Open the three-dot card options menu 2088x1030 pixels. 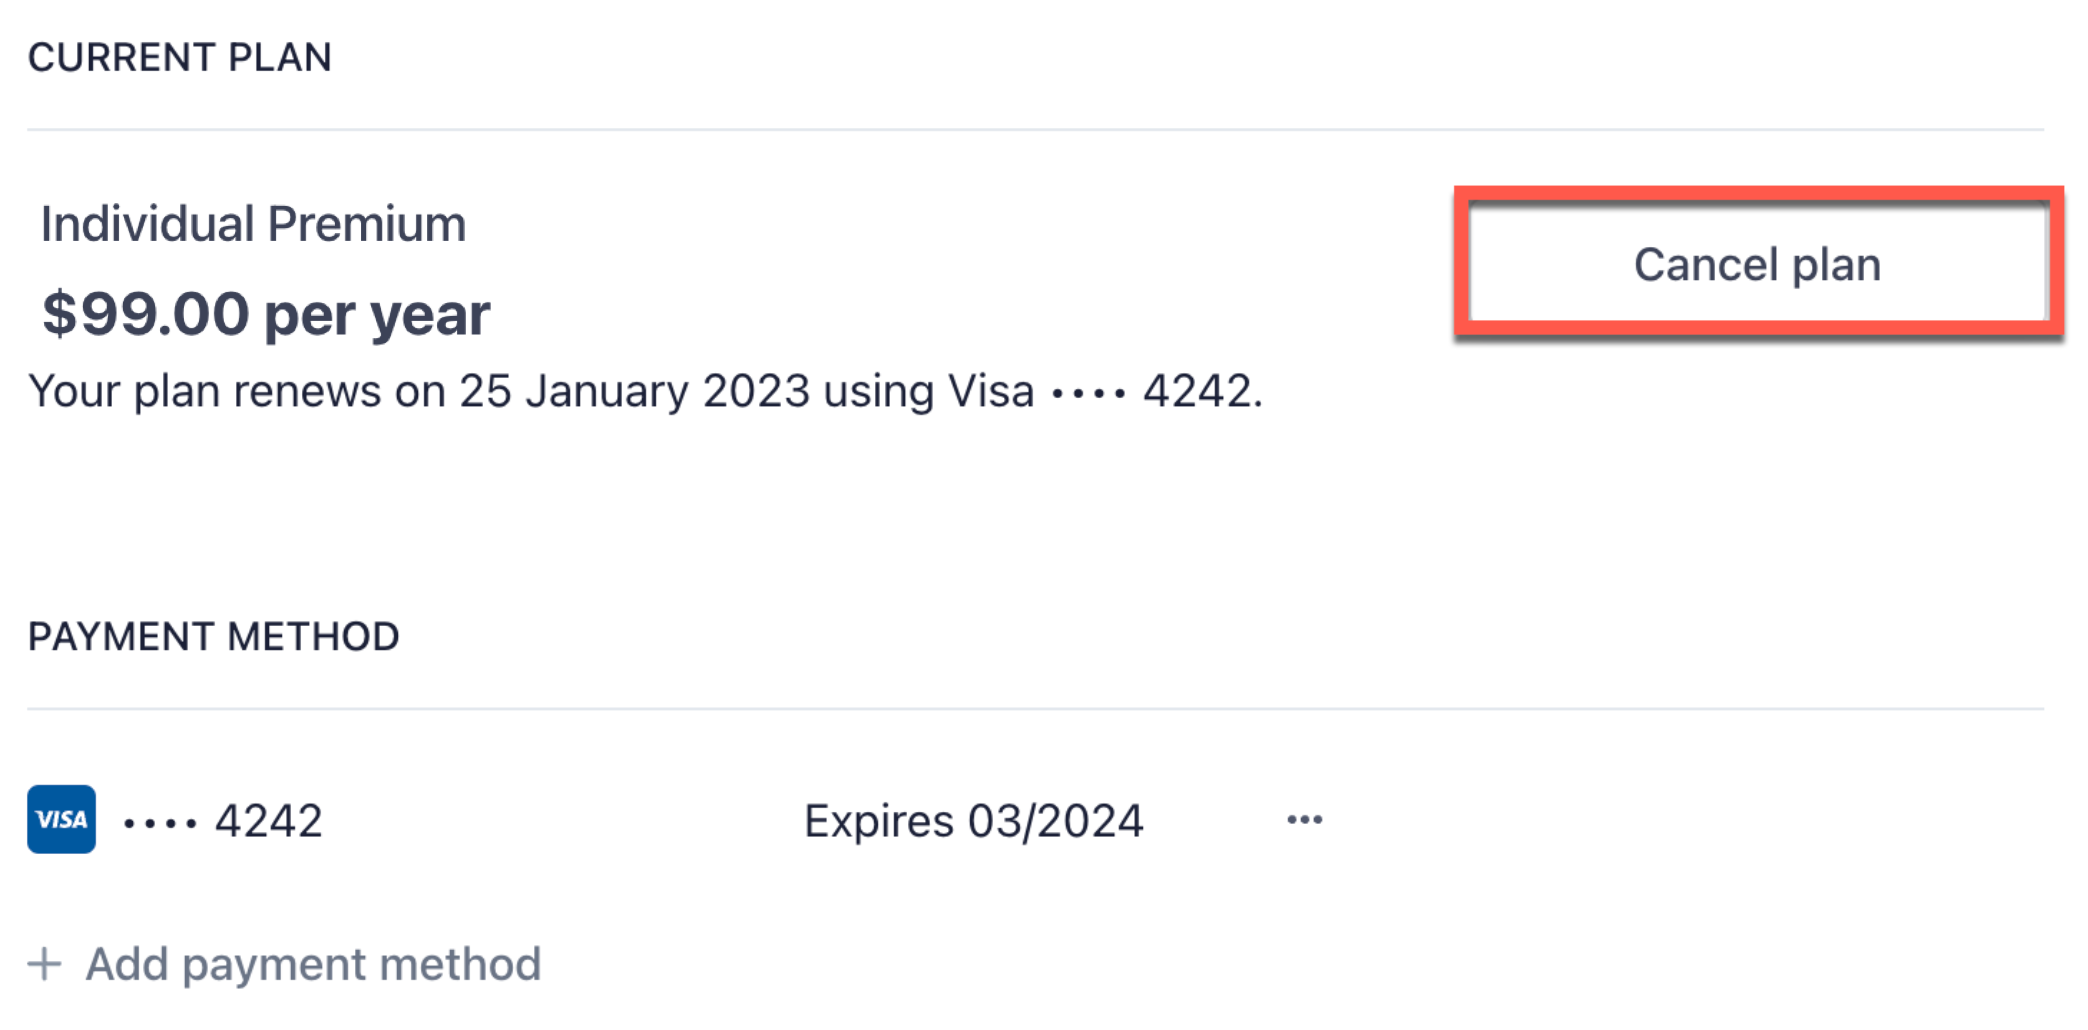pos(1304,820)
